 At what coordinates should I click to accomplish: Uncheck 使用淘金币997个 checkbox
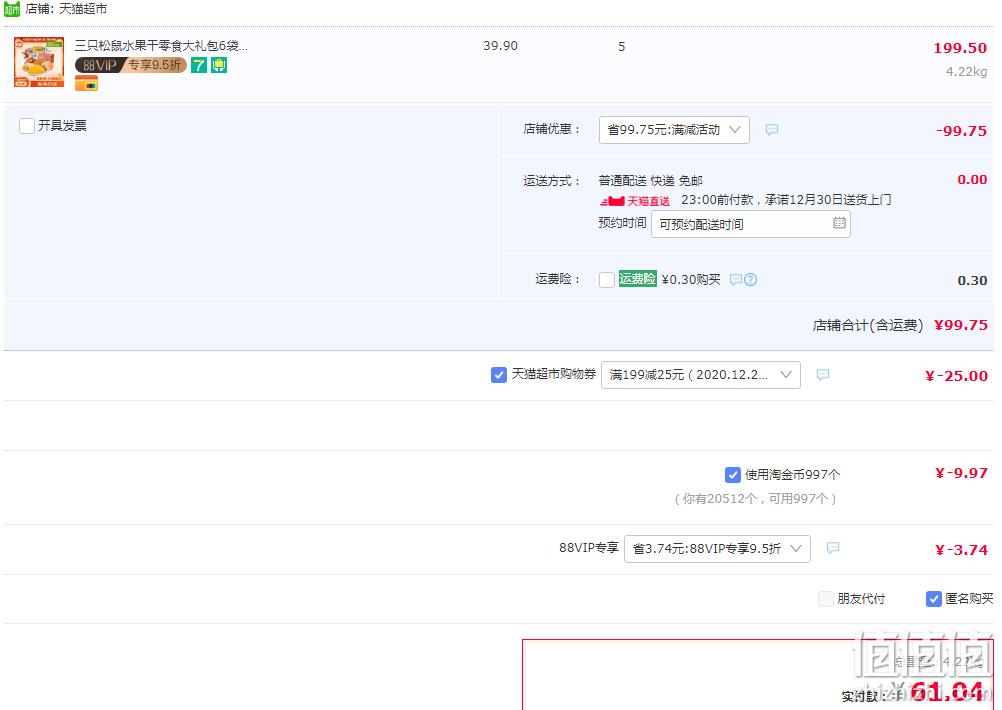pos(732,475)
